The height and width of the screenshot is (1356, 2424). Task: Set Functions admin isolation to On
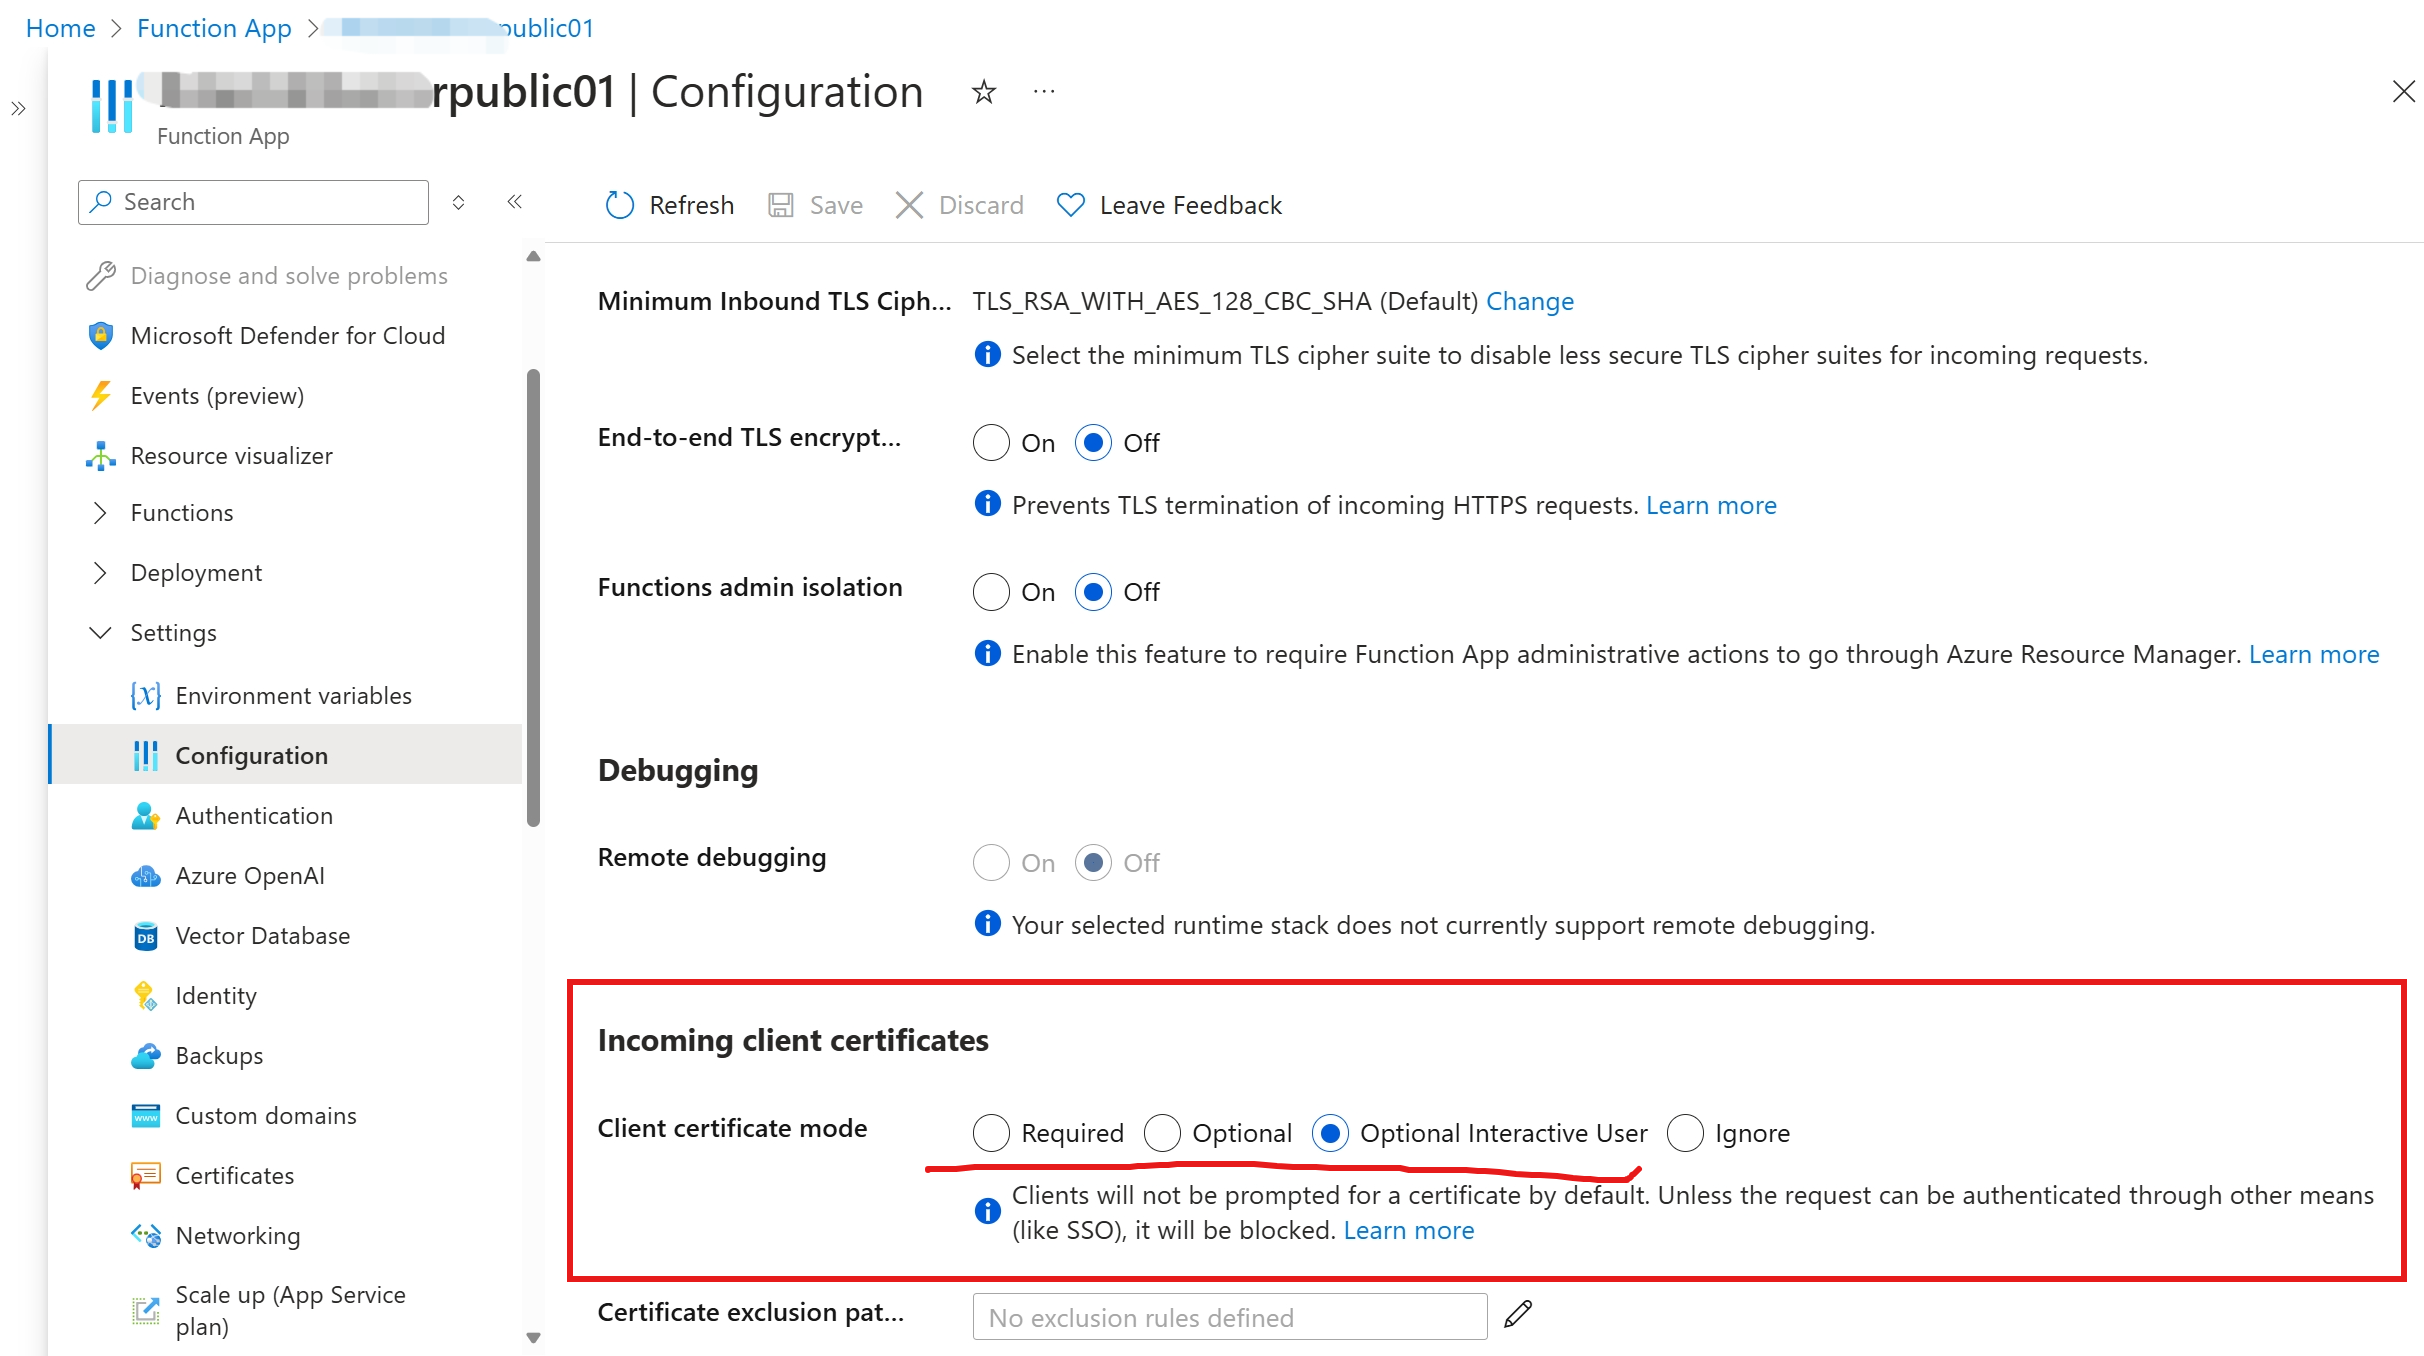(x=991, y=592)
